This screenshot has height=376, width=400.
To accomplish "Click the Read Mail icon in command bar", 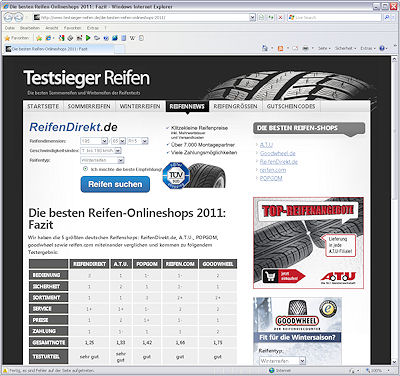I will (x=295, y=48).
